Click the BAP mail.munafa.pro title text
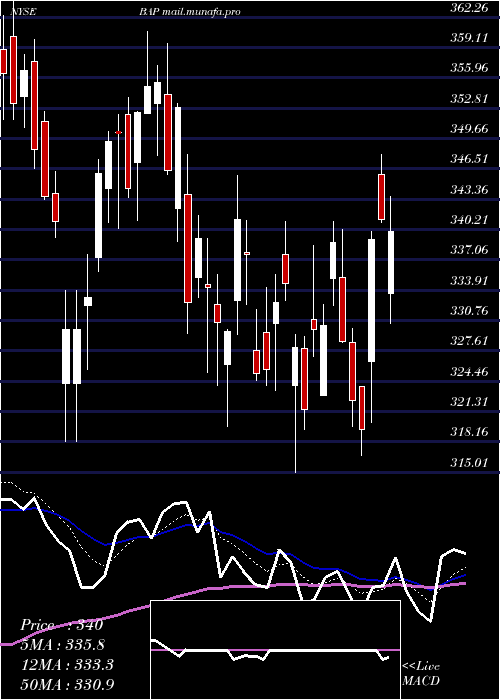500x700 pixels. click(x=189, y=12)
